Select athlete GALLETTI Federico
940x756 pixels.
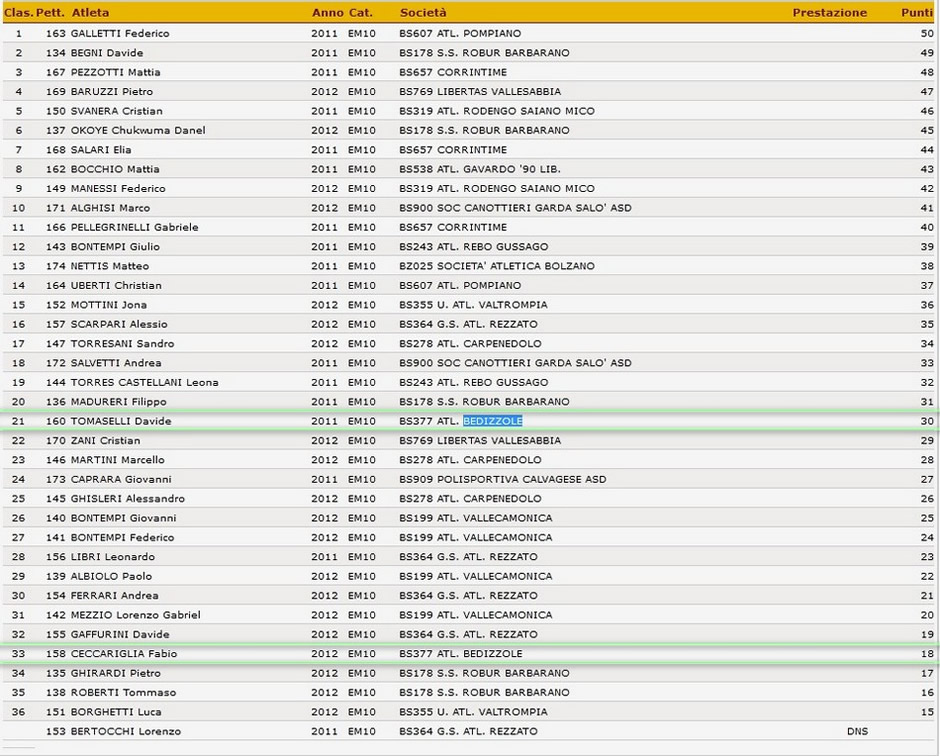tap(120, 34)
